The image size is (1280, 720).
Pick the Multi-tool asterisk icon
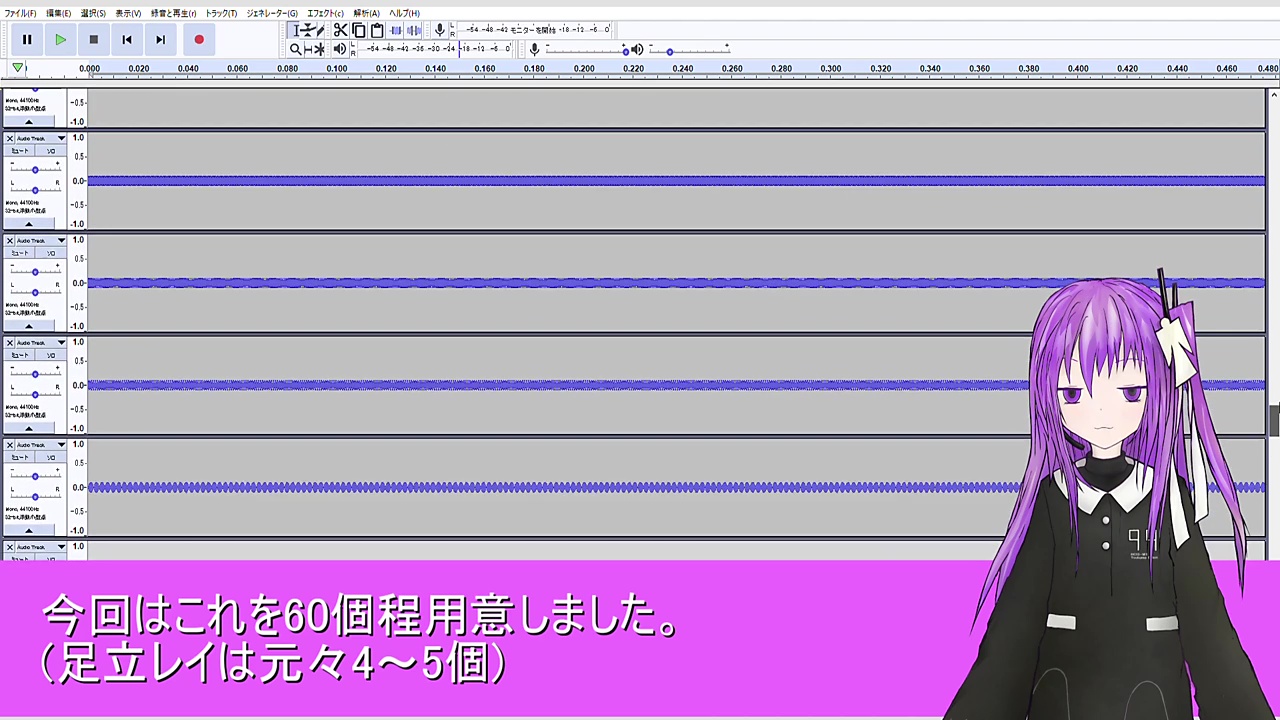point(319,49)
